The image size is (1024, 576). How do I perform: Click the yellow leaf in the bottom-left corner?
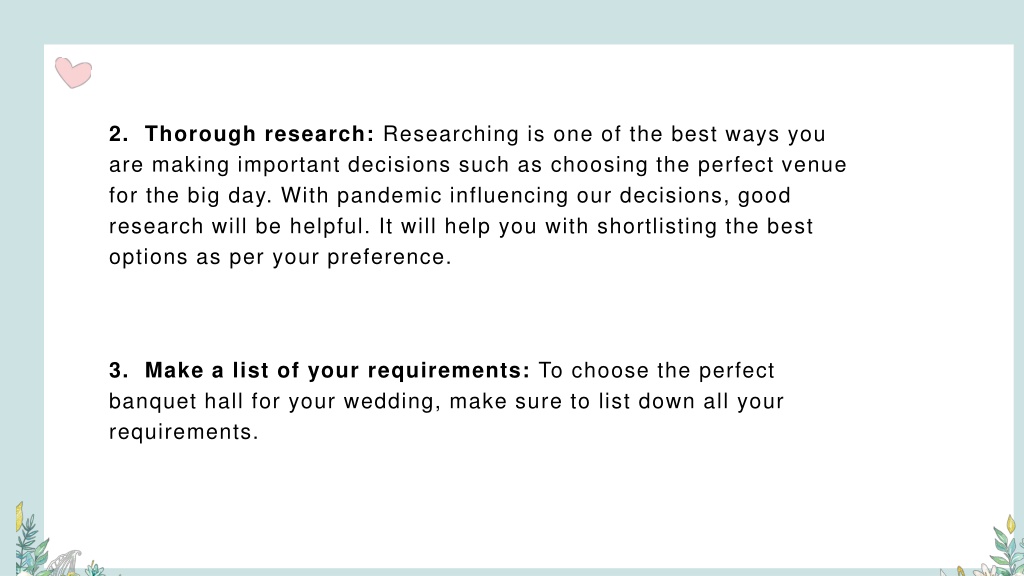[x=19, y=516]
